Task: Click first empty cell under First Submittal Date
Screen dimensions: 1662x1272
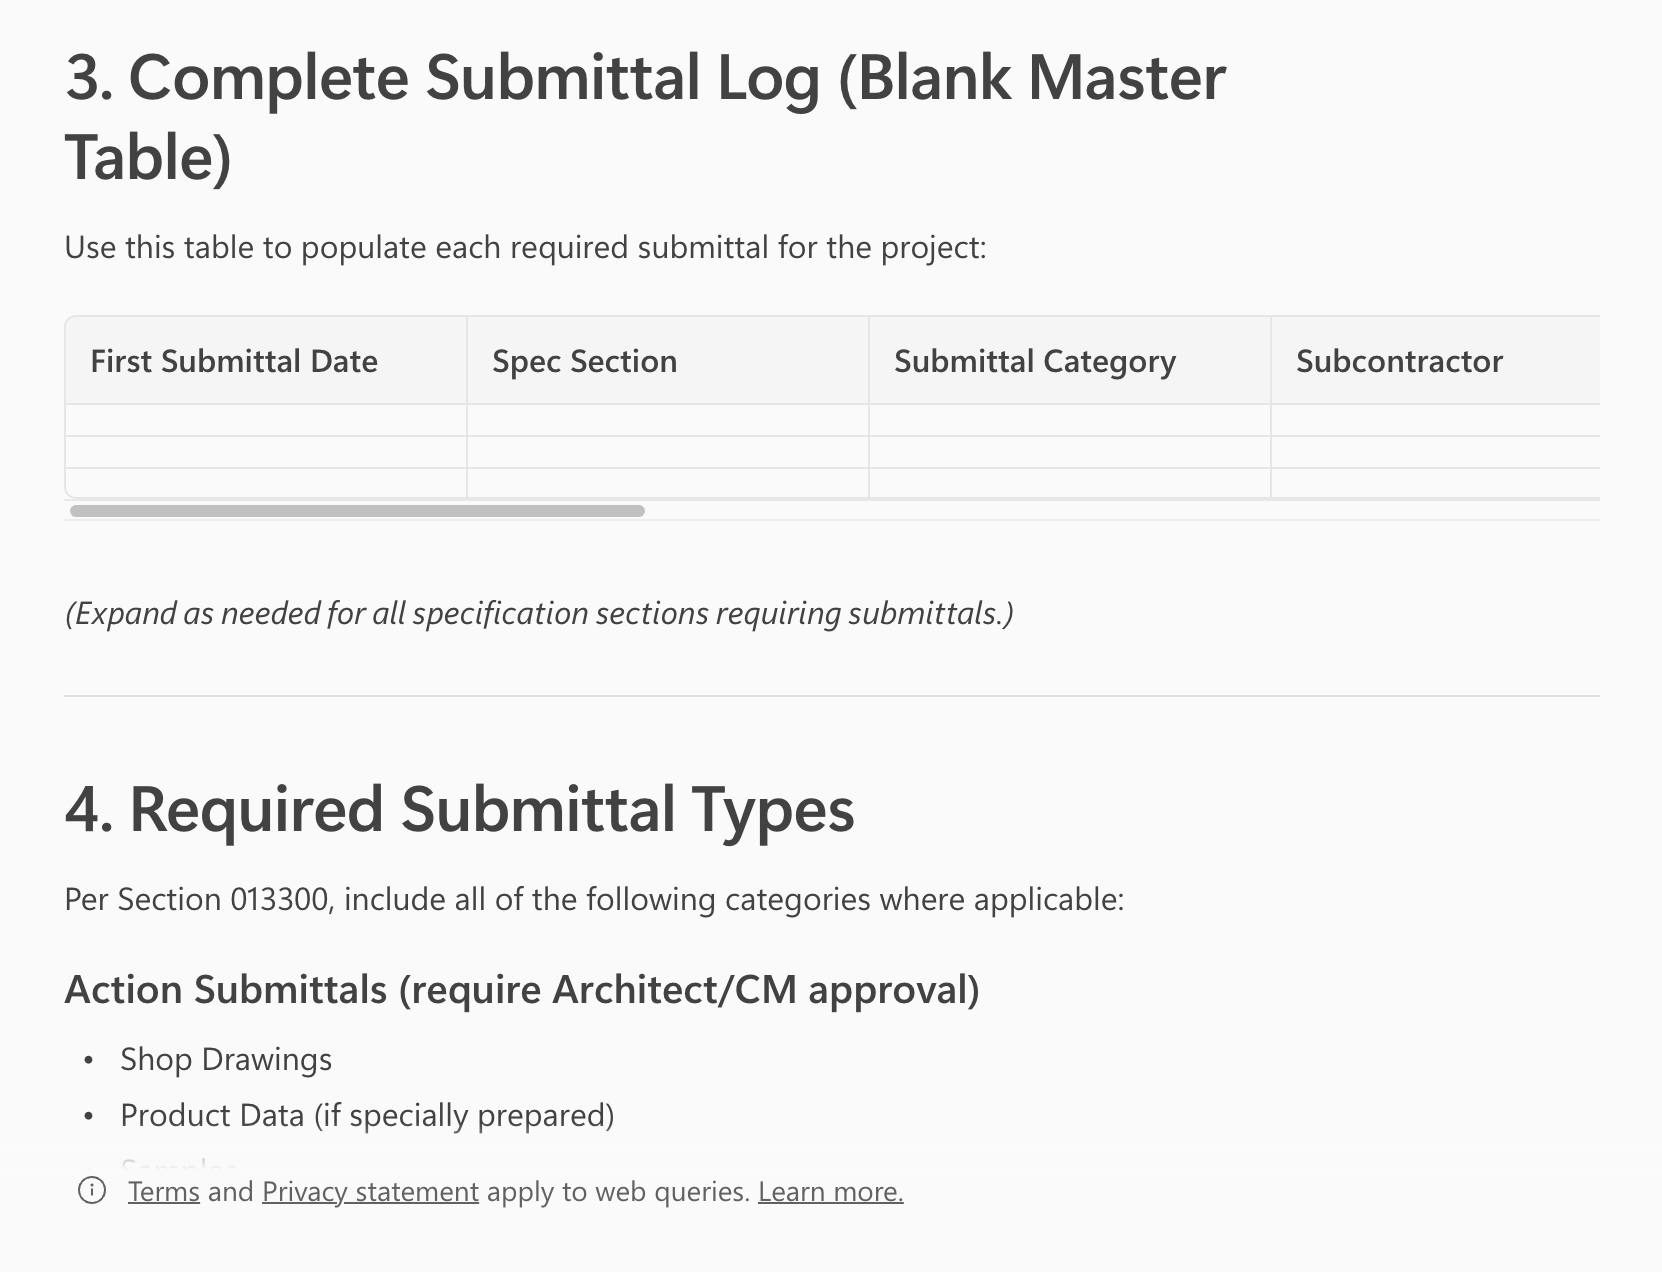Action: (266, 420)
